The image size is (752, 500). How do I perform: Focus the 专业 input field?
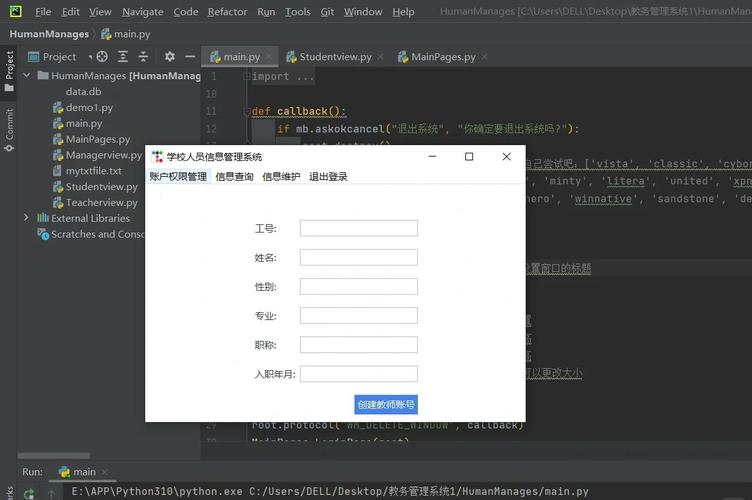(359, 315)
